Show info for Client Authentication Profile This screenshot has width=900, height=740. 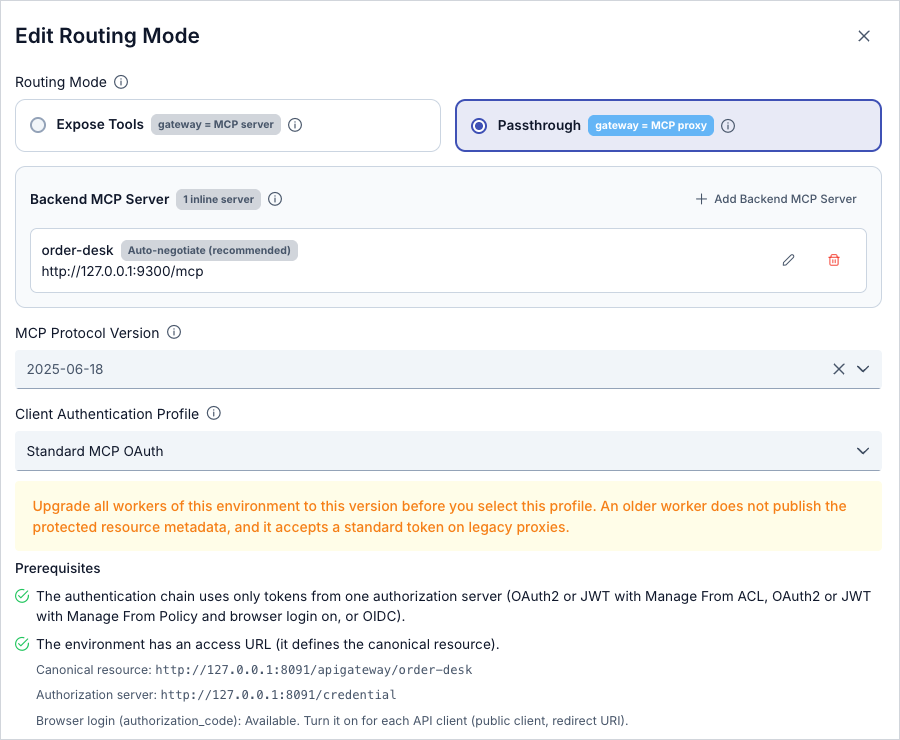[x=214, y=413]
